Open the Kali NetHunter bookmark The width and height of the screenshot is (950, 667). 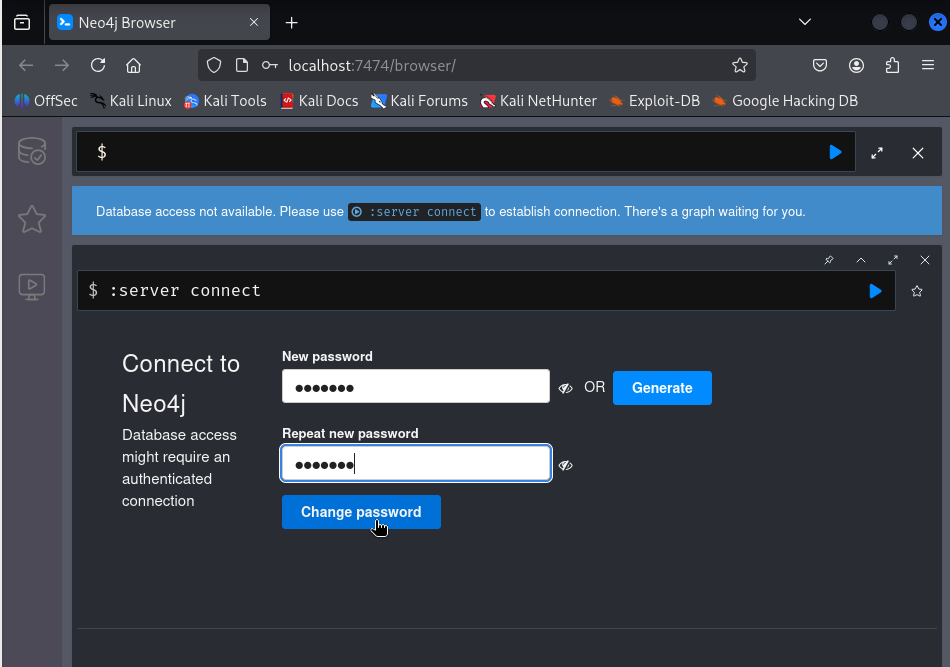[539, 101]
